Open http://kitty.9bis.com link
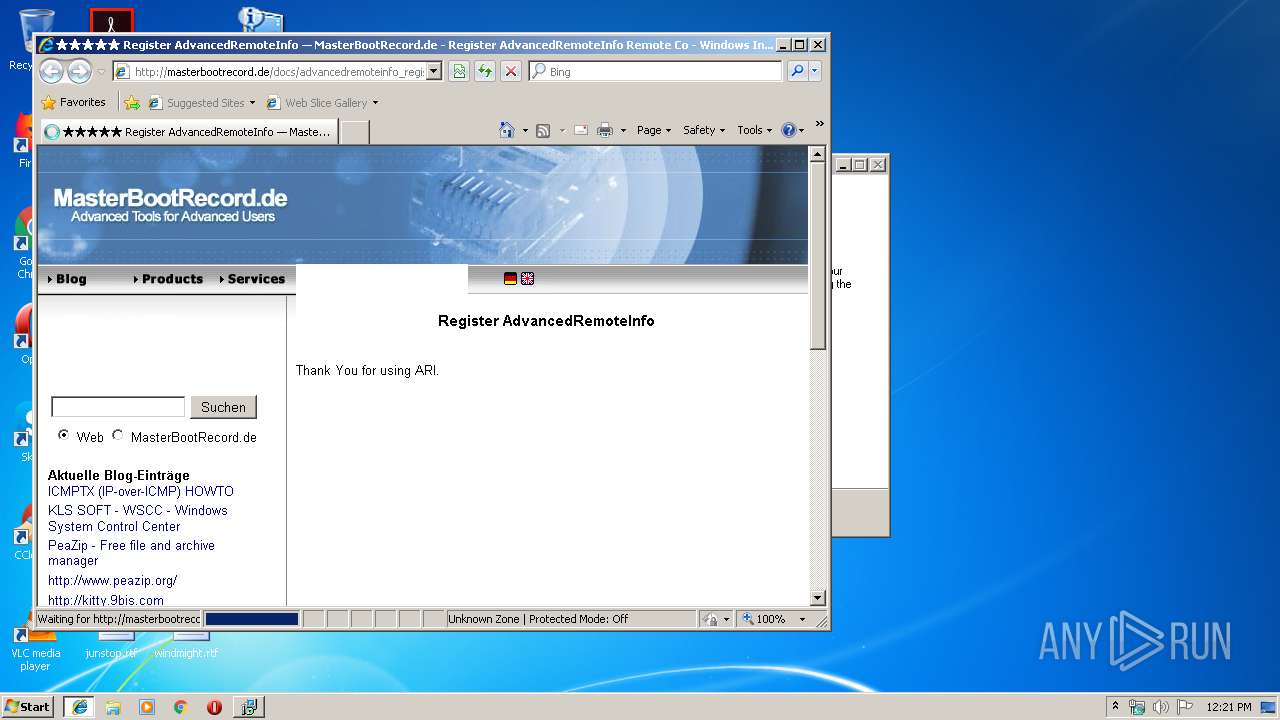 106,600
